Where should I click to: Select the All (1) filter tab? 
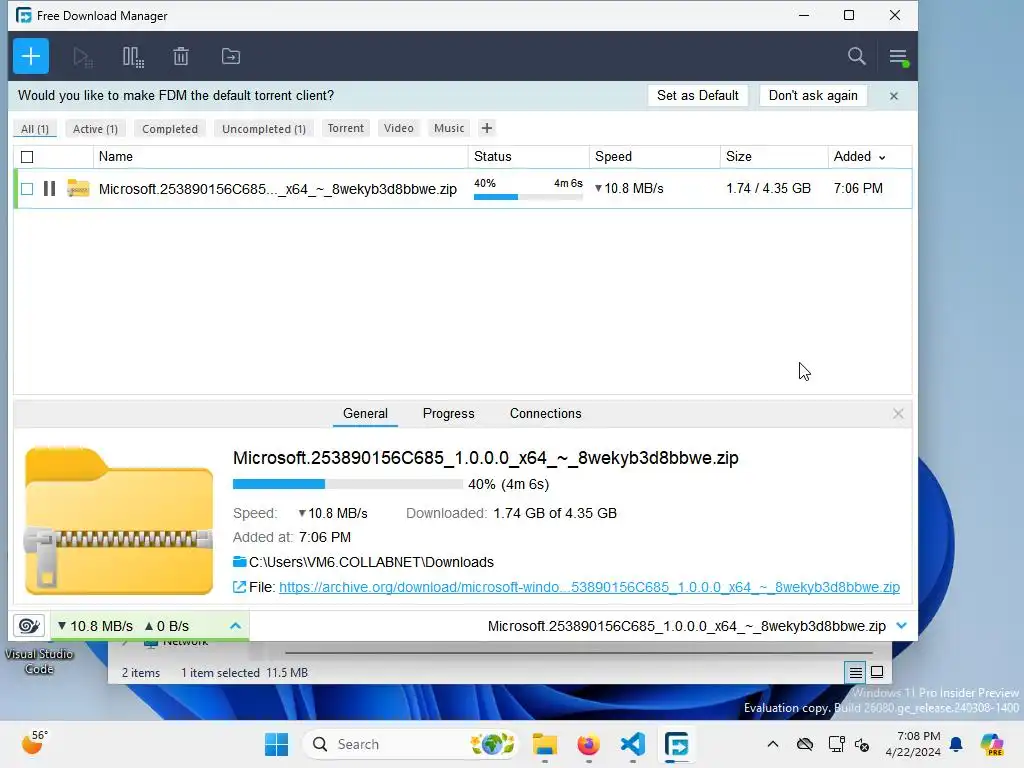coord(35,129)
